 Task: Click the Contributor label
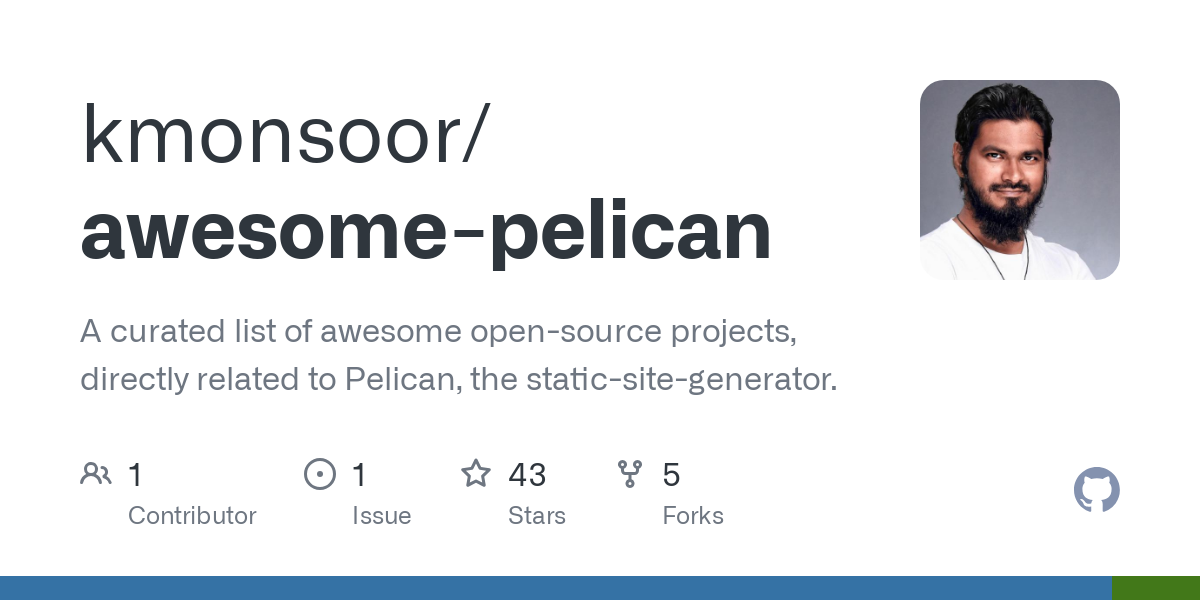[x=192, y=516]
